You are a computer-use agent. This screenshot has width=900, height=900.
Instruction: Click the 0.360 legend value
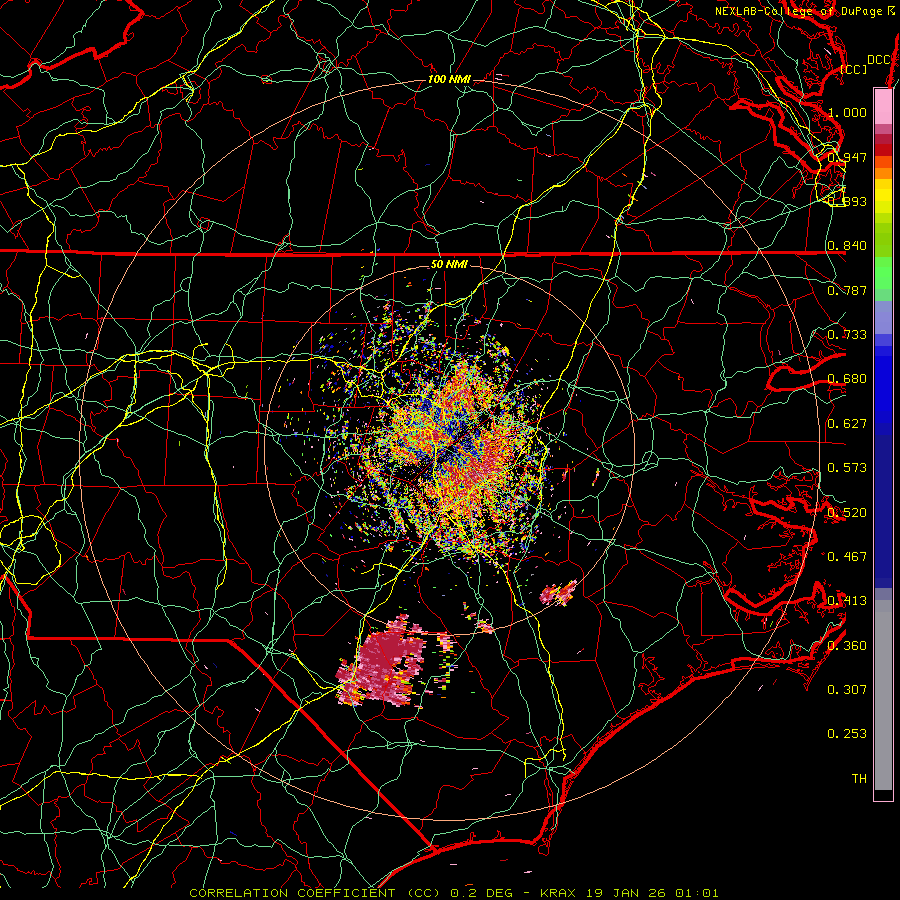click(x=847, y=646)
